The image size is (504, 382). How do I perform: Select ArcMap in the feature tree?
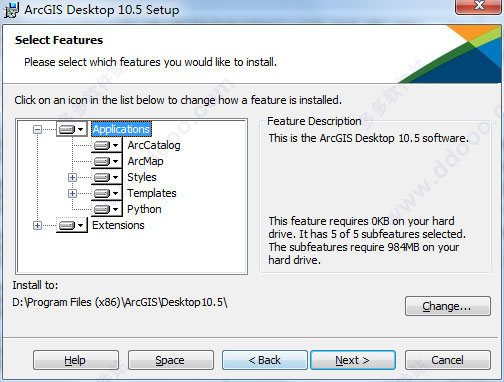pyautogui.click(x=145, y=161)
